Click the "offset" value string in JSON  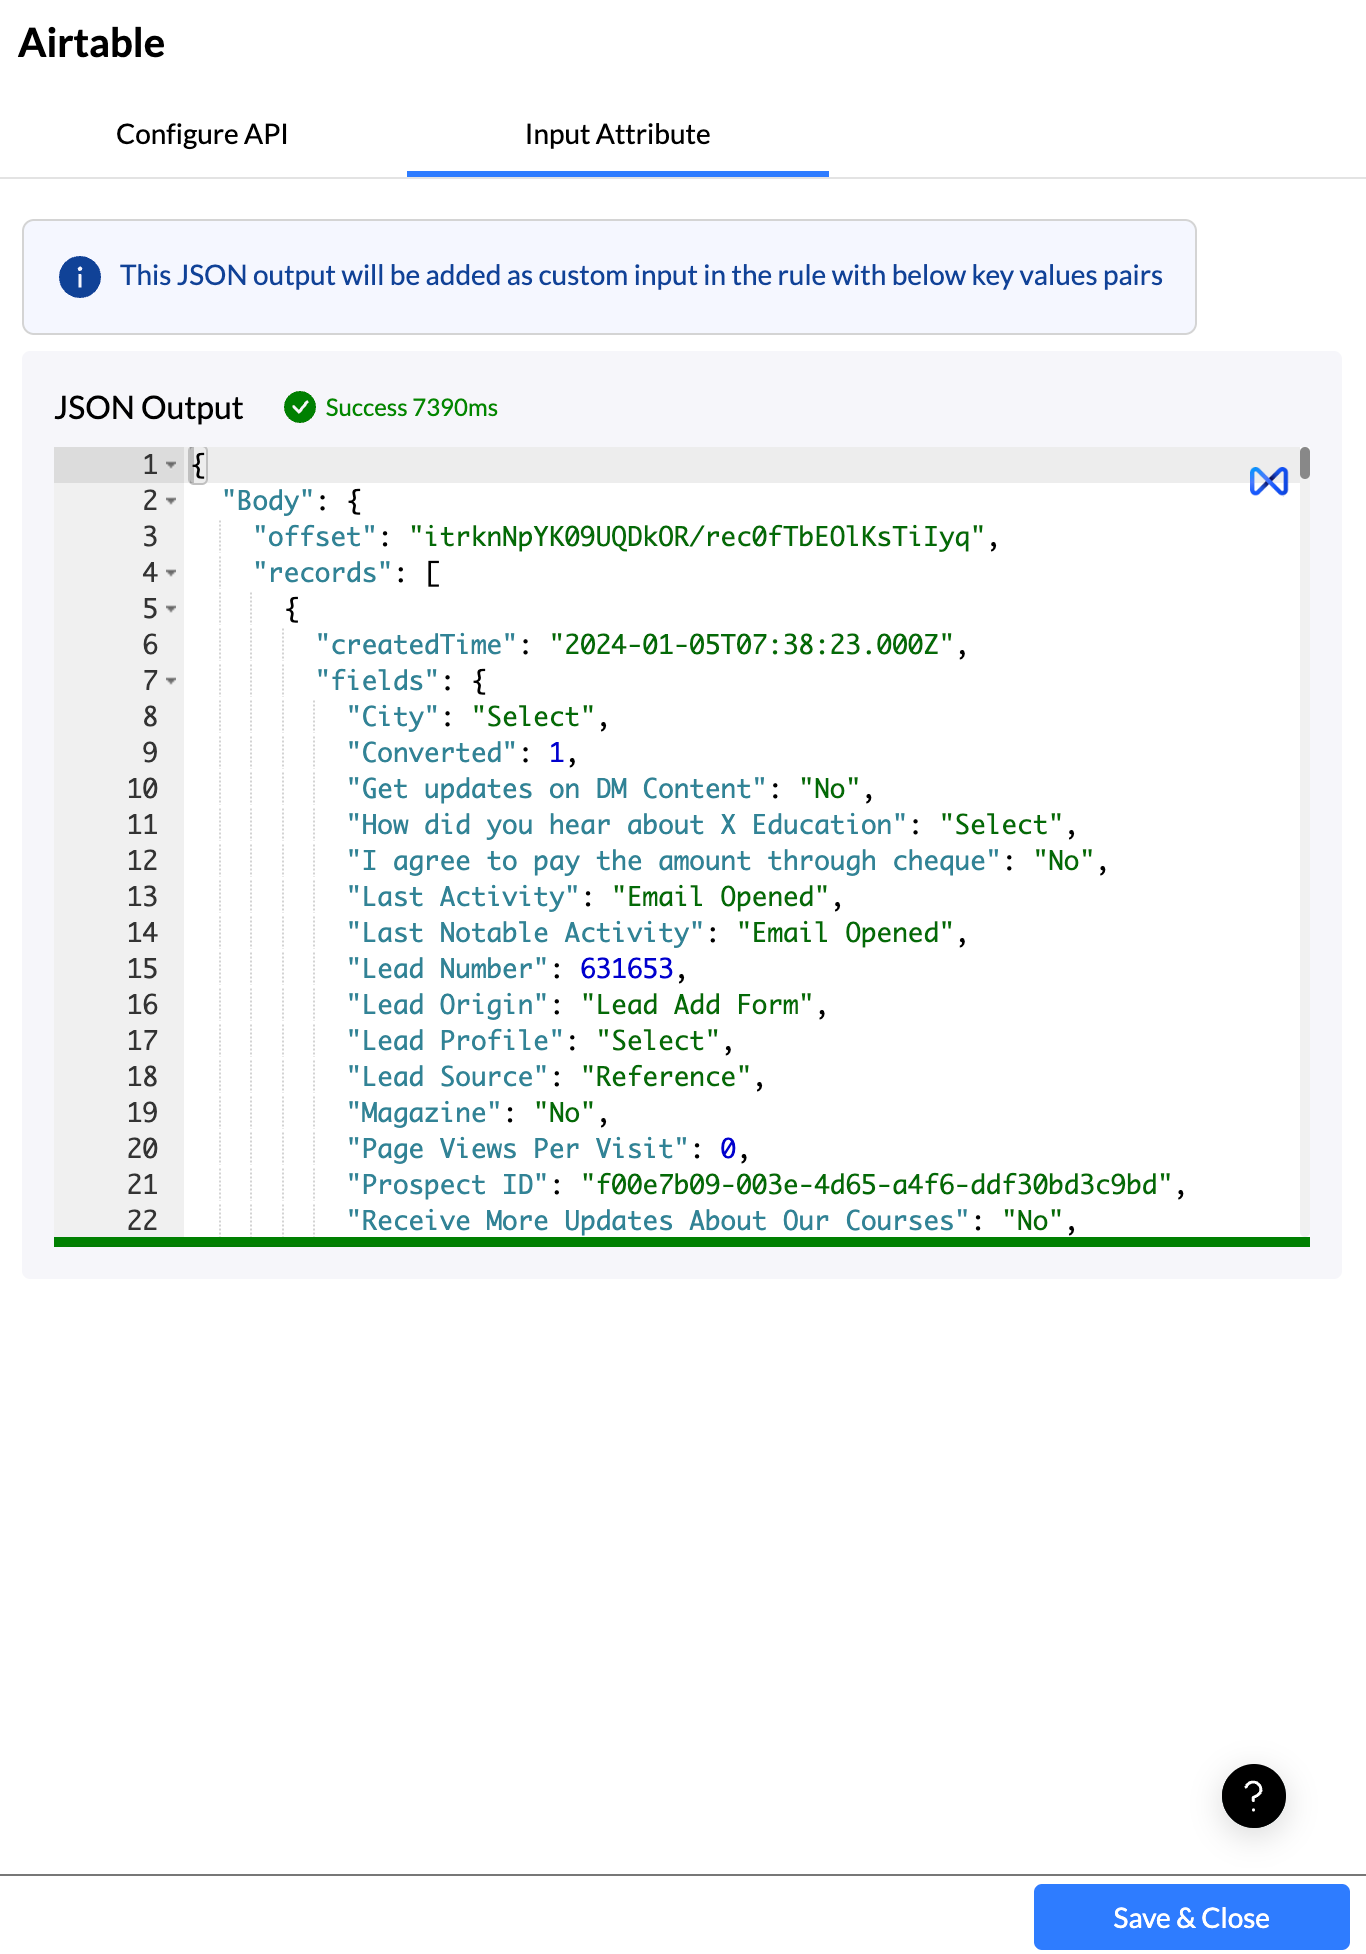click(x=697, y=537)
